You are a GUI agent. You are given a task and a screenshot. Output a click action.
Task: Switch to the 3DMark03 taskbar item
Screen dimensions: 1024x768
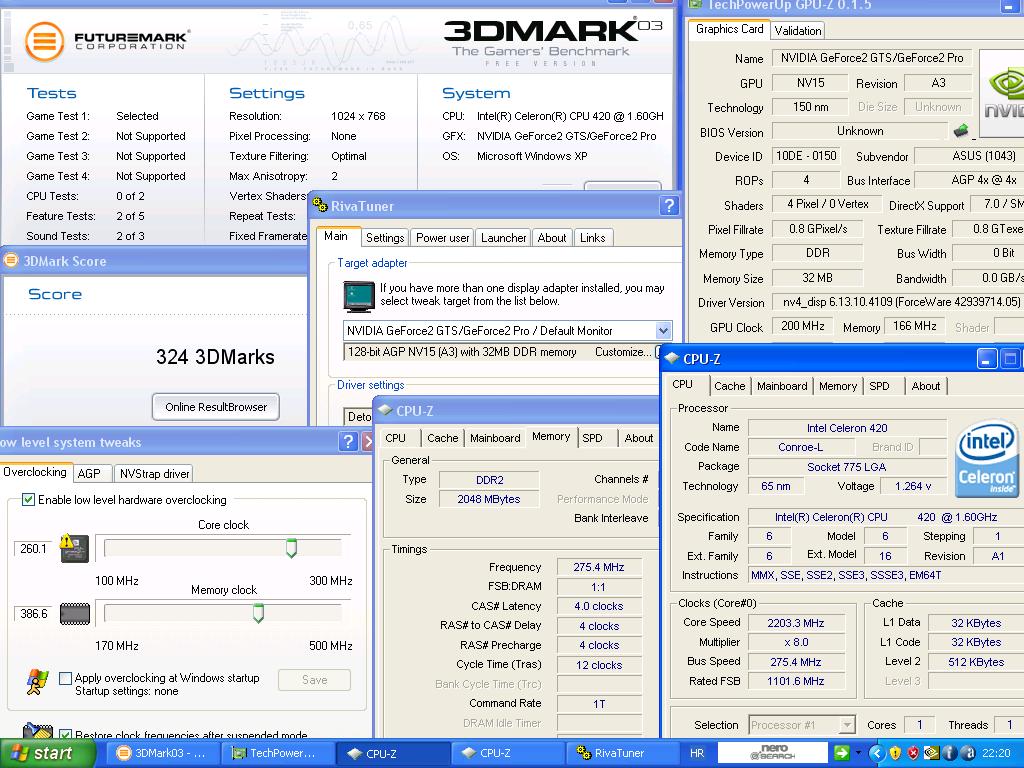pos(161,753)
